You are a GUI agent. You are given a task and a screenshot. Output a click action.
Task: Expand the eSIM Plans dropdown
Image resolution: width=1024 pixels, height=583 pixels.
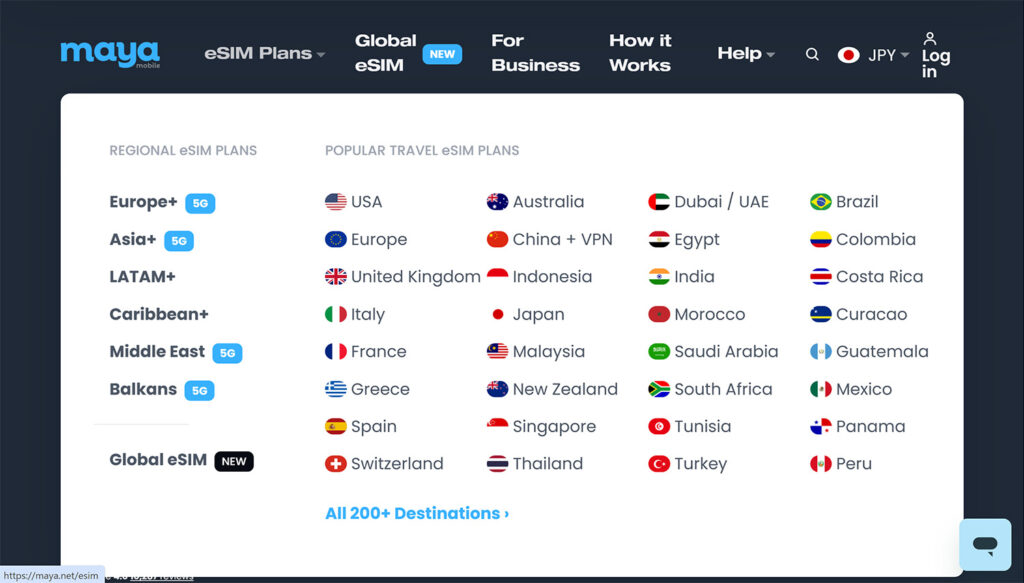point(265,54)
